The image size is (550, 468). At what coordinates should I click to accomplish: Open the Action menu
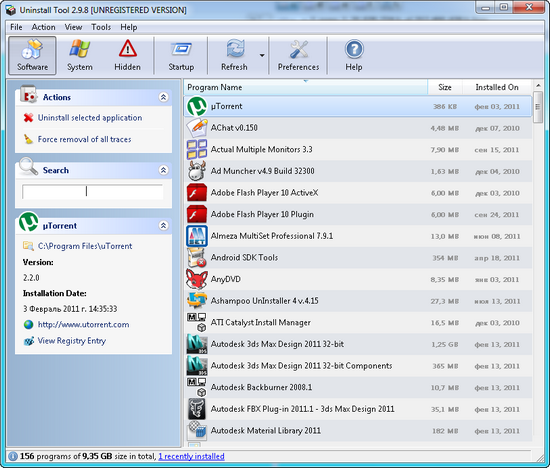point(43,27)
